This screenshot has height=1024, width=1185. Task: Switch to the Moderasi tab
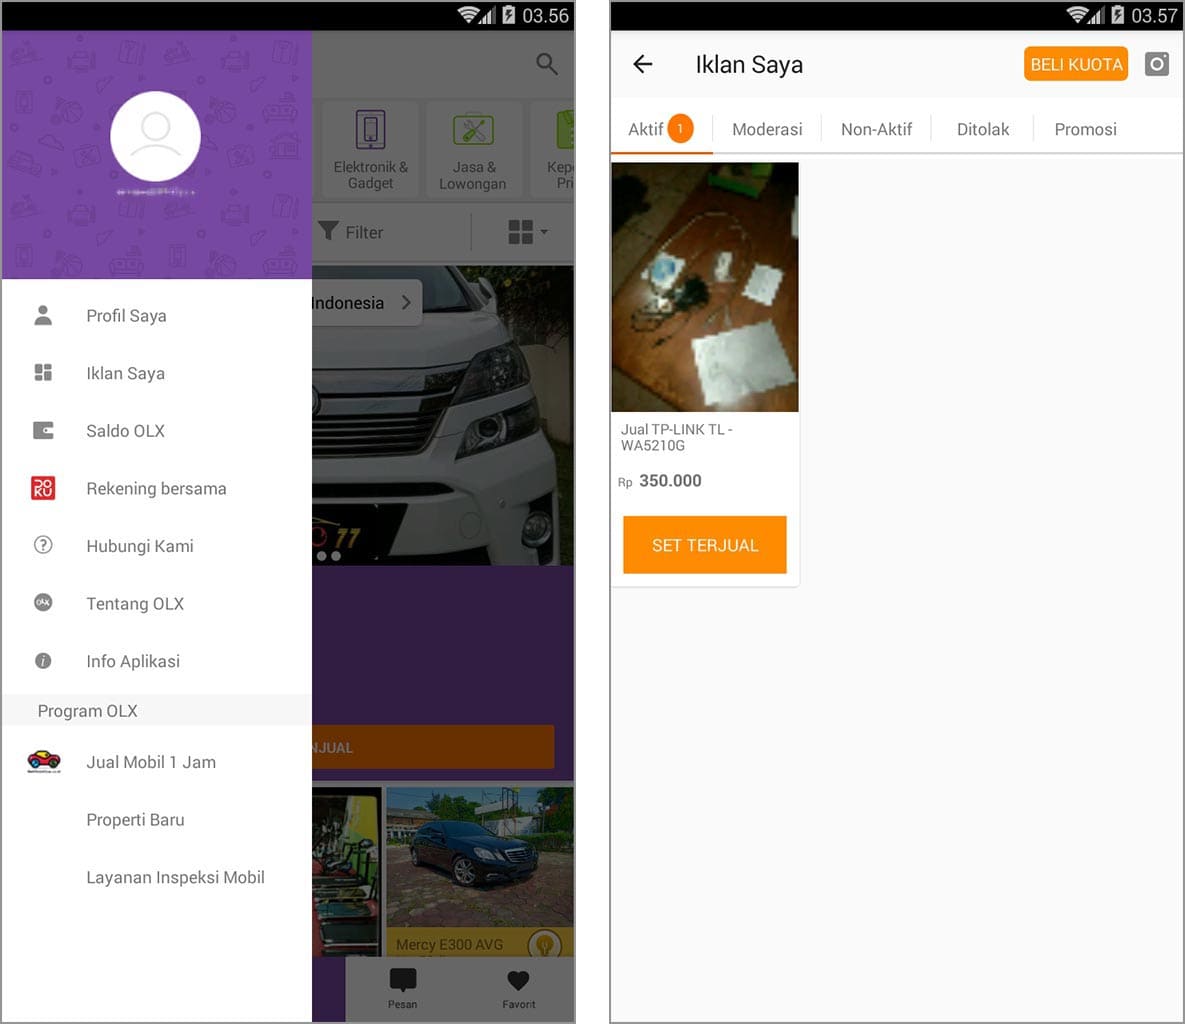767,129
